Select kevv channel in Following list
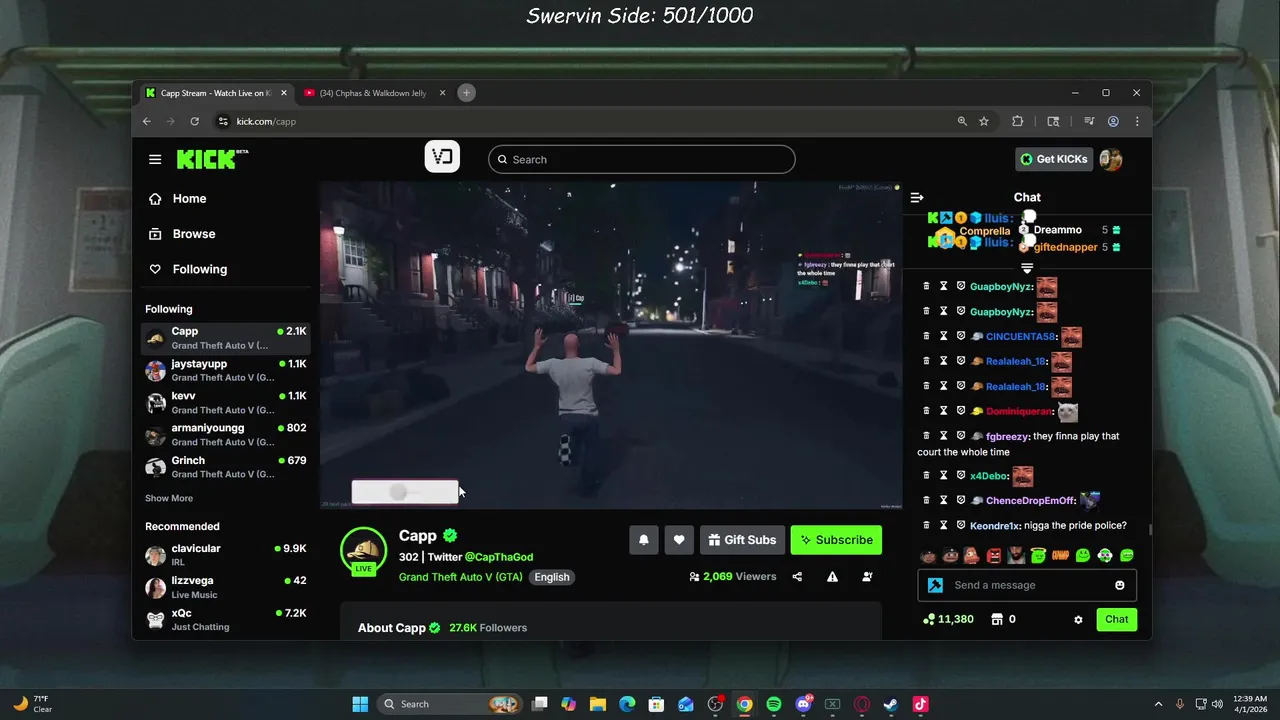The width and height of the screenshot is (1280, 720). pos(226,402)
